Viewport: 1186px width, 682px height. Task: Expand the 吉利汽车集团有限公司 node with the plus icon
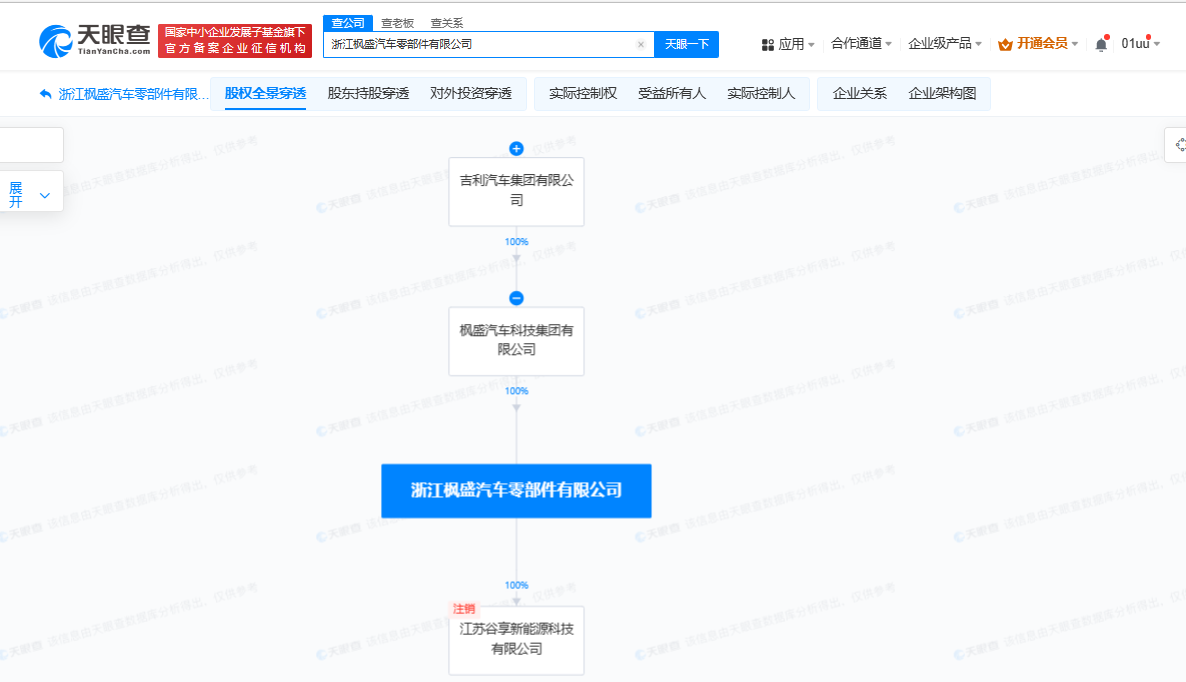pos(516,149)
